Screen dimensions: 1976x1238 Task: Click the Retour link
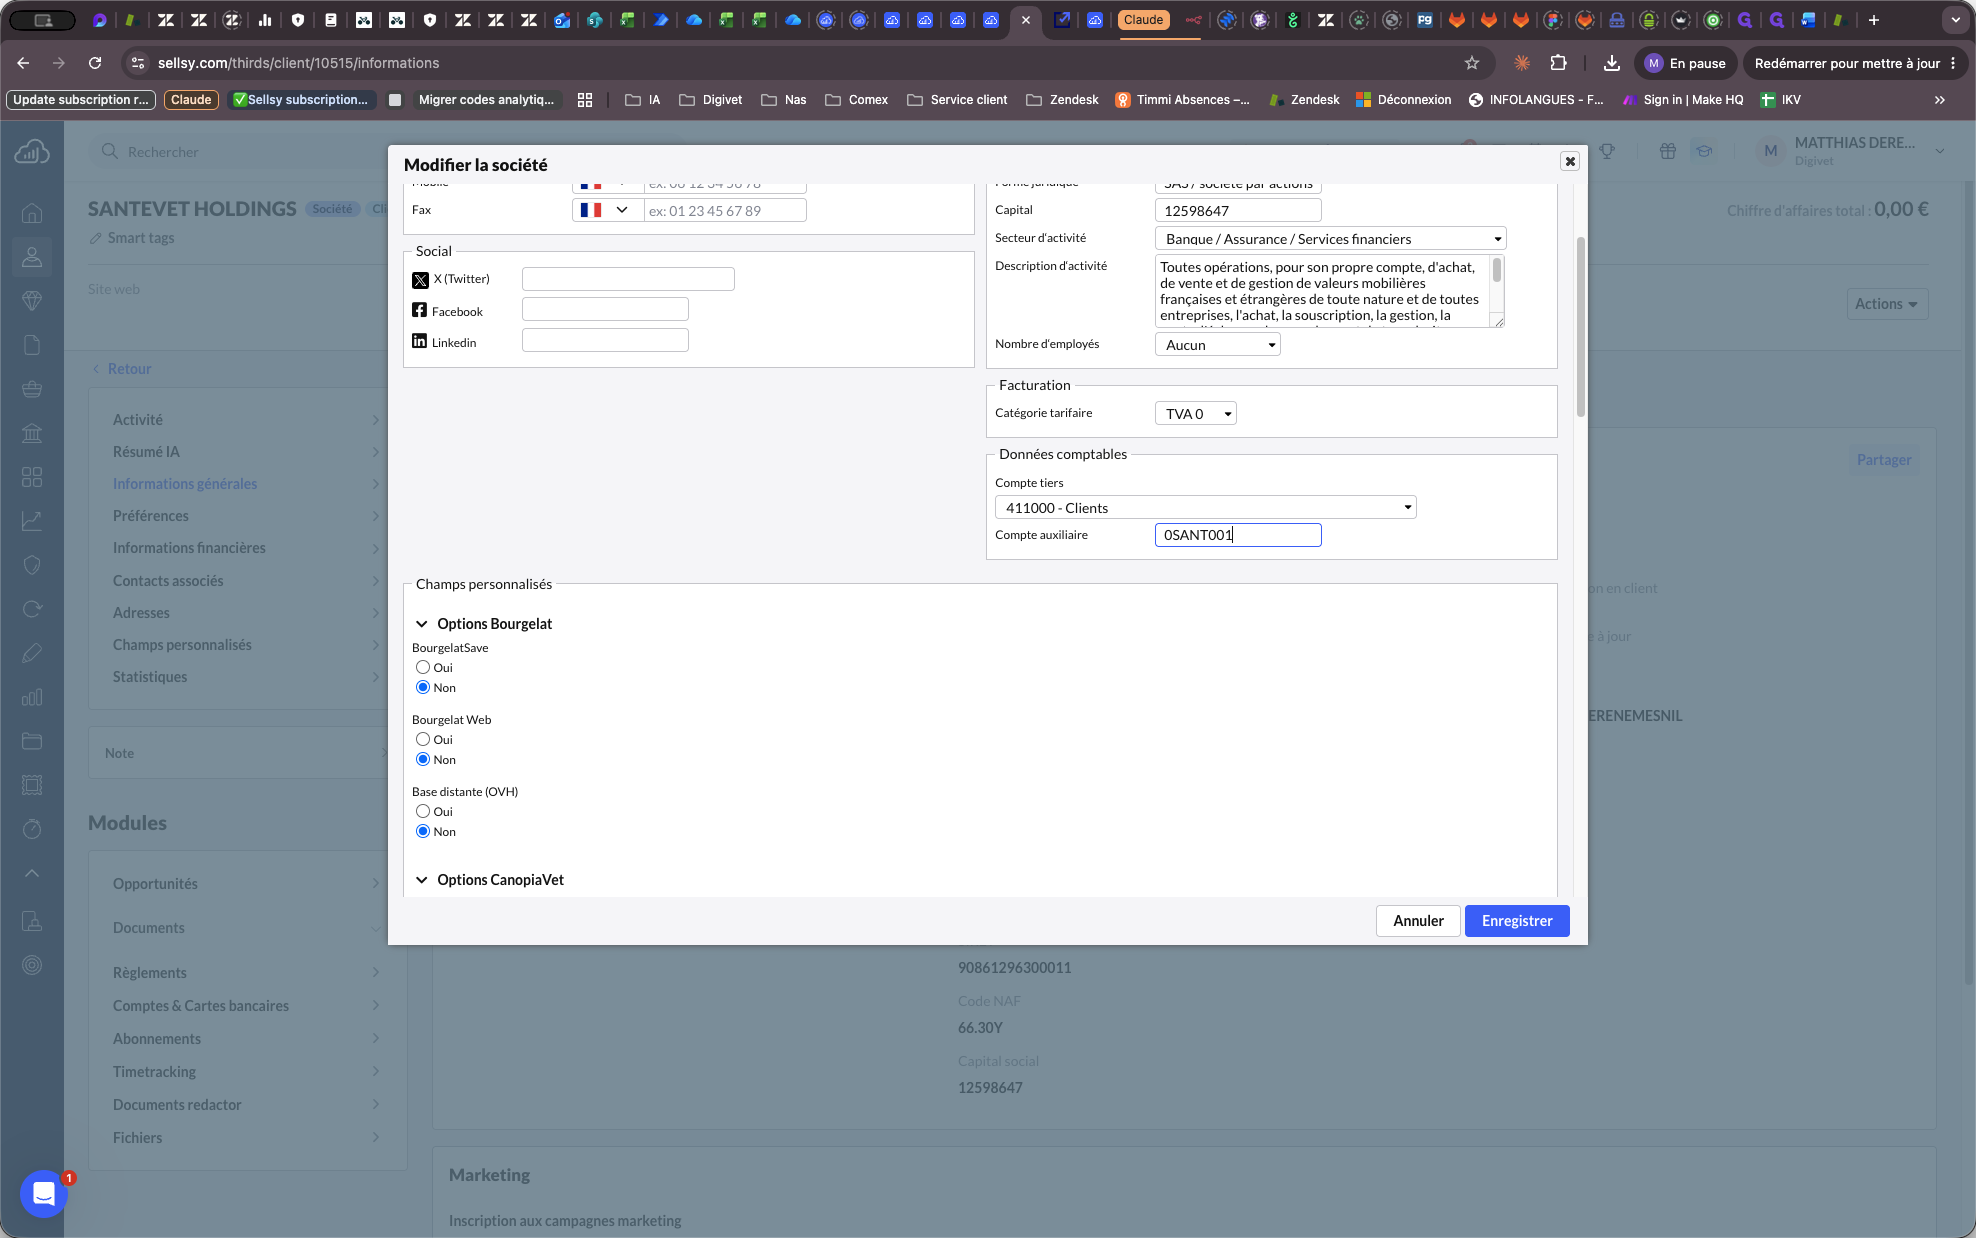[x=121, y=369]
